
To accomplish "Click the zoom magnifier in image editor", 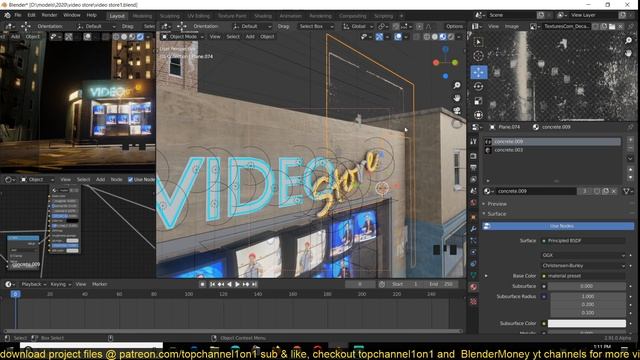I will [x=629, y=40].
